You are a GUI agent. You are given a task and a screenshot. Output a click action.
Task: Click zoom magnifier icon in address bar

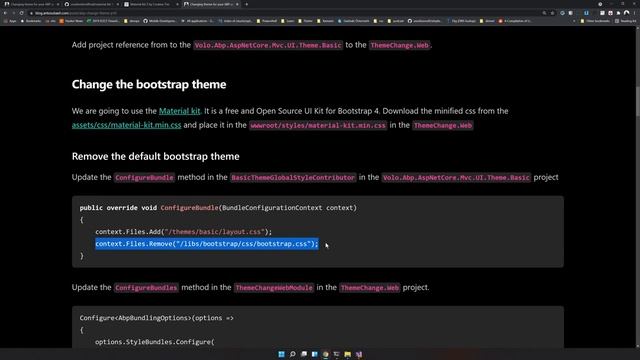pyautogui.click(x=544, y=13)
